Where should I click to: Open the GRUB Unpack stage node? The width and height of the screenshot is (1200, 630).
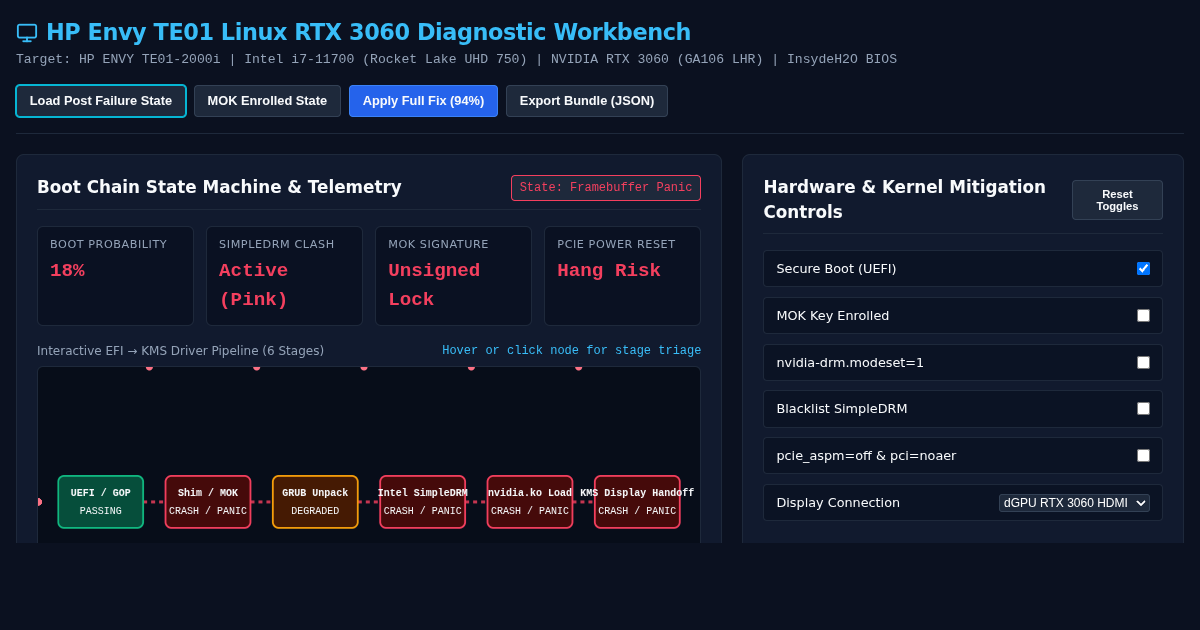point(315,502)
